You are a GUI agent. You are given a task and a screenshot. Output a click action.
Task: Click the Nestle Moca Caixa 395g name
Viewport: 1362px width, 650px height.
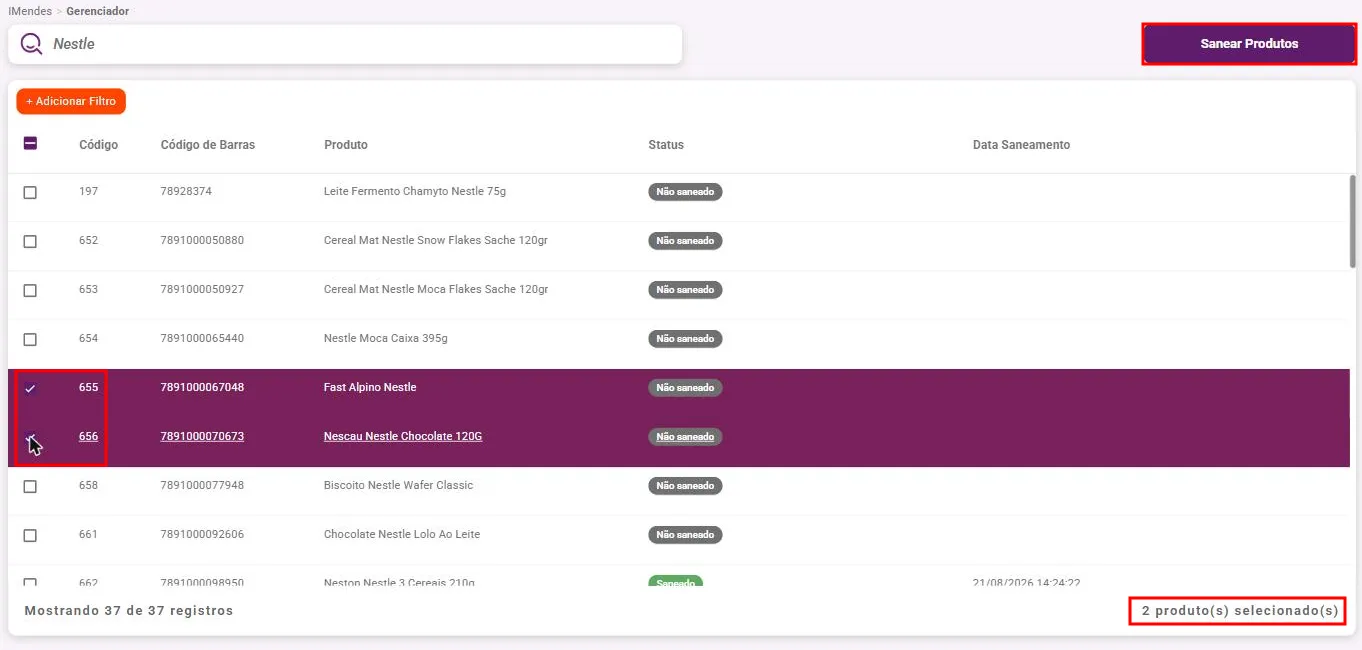(386, 338)
